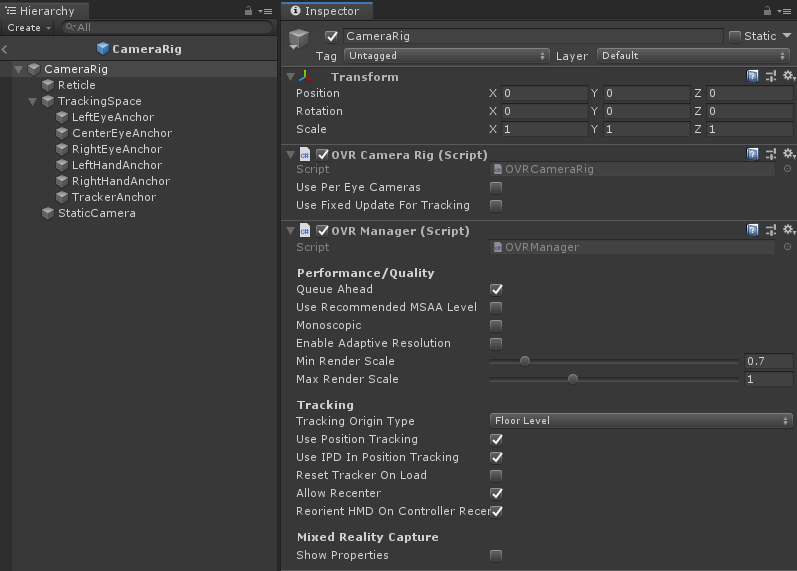
Task: Click the Inspector panel lock icon
Action: [767, 11]
